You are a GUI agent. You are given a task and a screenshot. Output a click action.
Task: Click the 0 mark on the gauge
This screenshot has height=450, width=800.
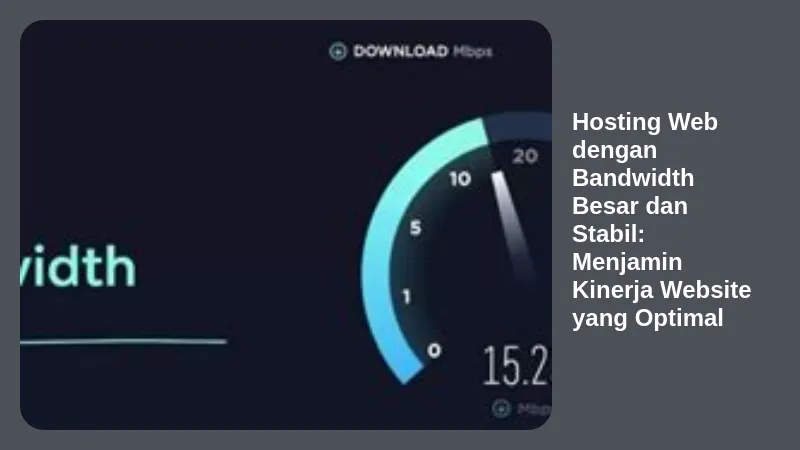tap(434, 351)
